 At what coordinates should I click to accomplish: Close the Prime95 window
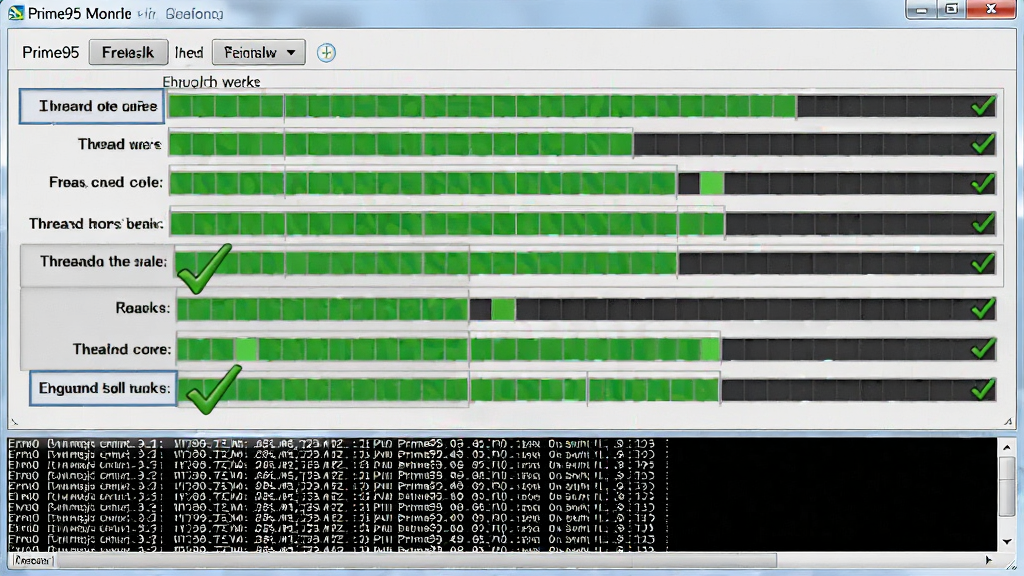click(991, 9)
